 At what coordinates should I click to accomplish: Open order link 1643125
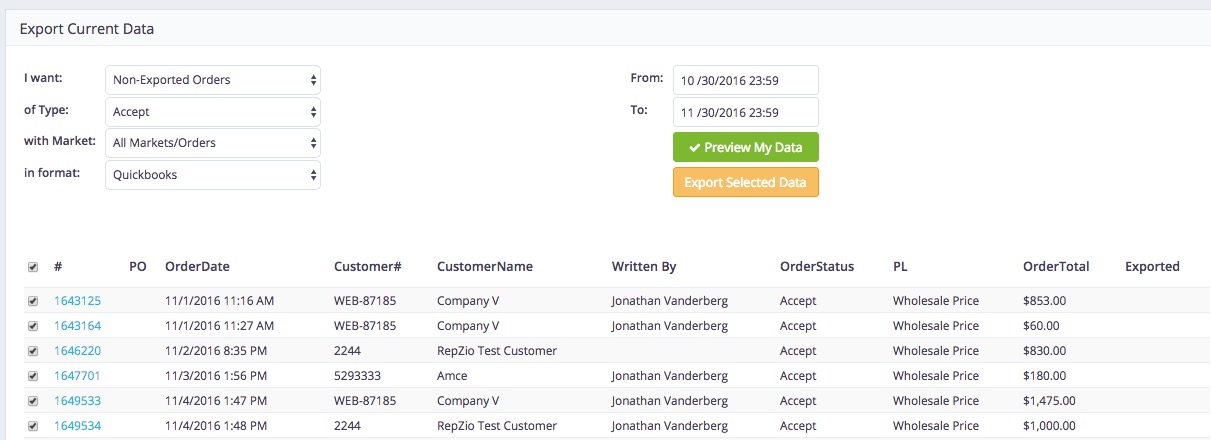point(77,301)
